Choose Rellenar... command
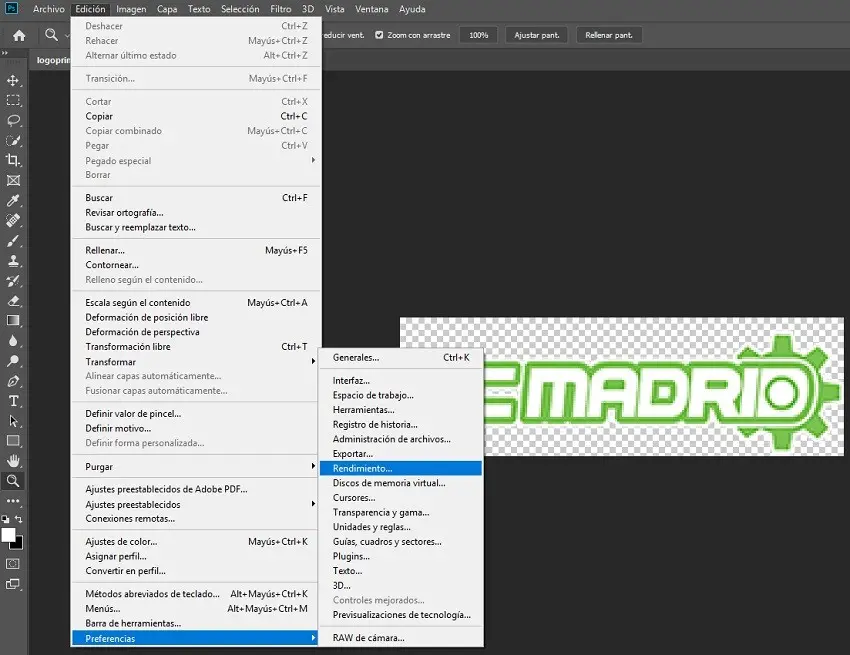Viewport: 850px width, 655px height. (x=195, y=251)
